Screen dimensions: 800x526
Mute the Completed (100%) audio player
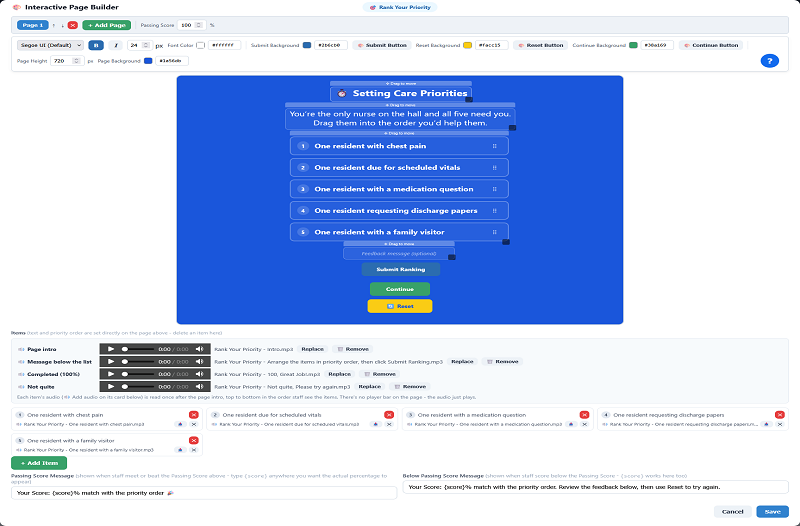(x=199, y=374)
